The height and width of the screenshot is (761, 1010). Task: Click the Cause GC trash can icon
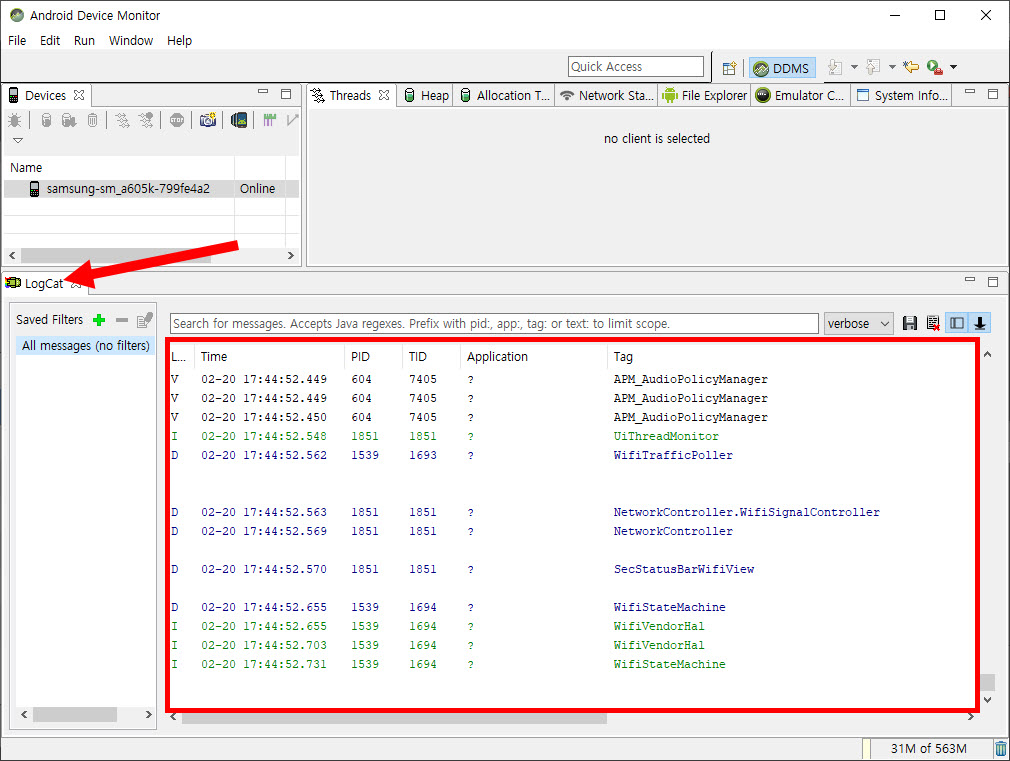(93, 120)
